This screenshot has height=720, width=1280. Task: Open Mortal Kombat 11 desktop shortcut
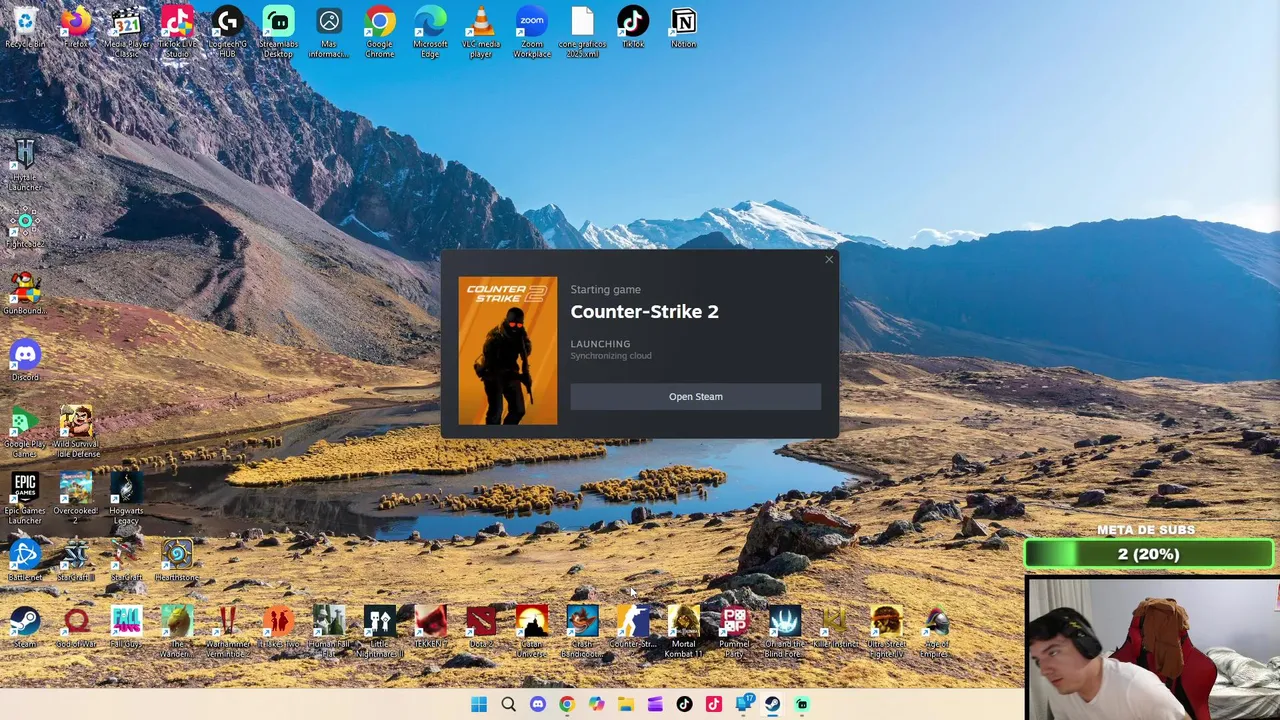coord(684,632)
